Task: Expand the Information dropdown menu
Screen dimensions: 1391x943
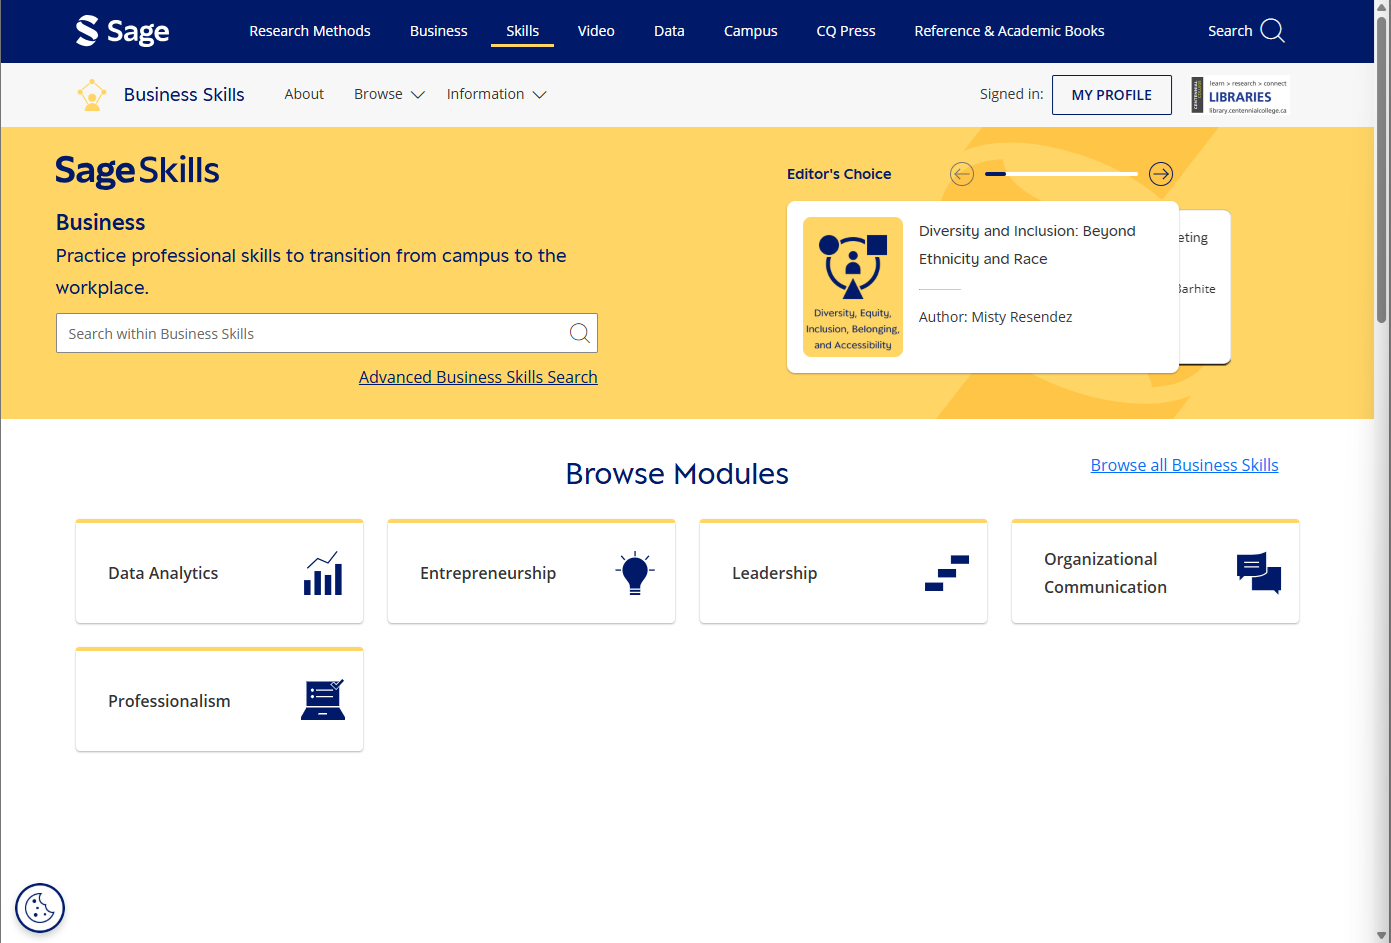Action: pyautogui.click(x=496, y=94)
